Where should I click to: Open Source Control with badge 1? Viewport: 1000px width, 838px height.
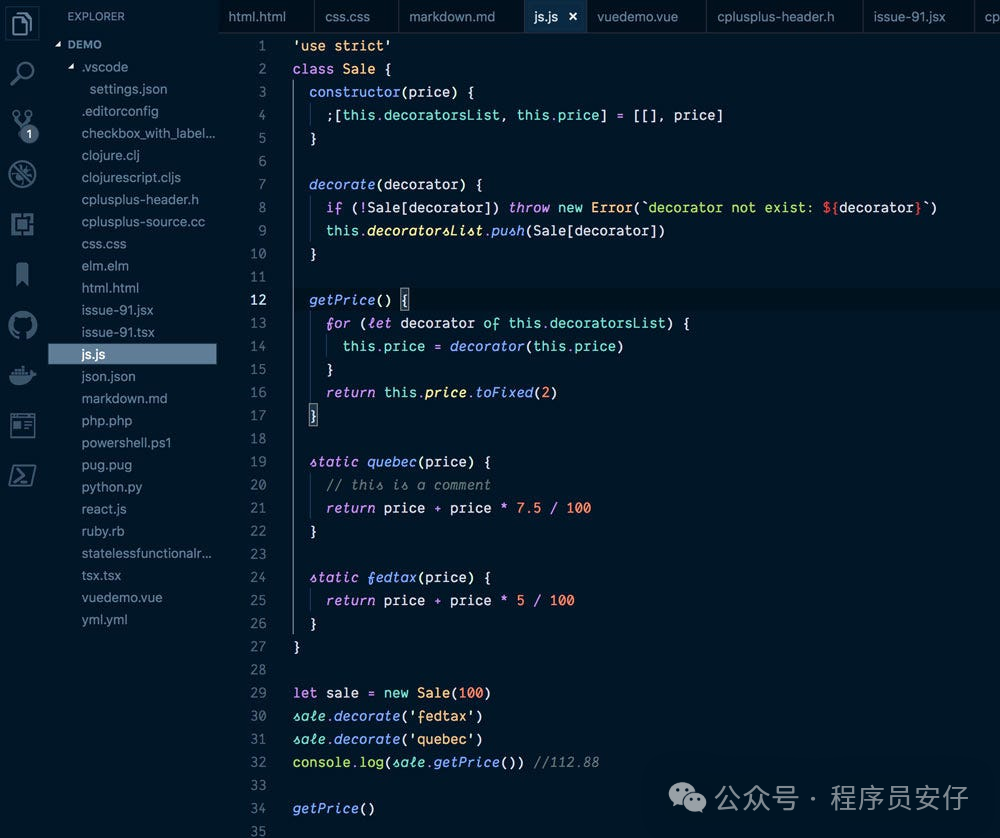[x=22, y=124]
